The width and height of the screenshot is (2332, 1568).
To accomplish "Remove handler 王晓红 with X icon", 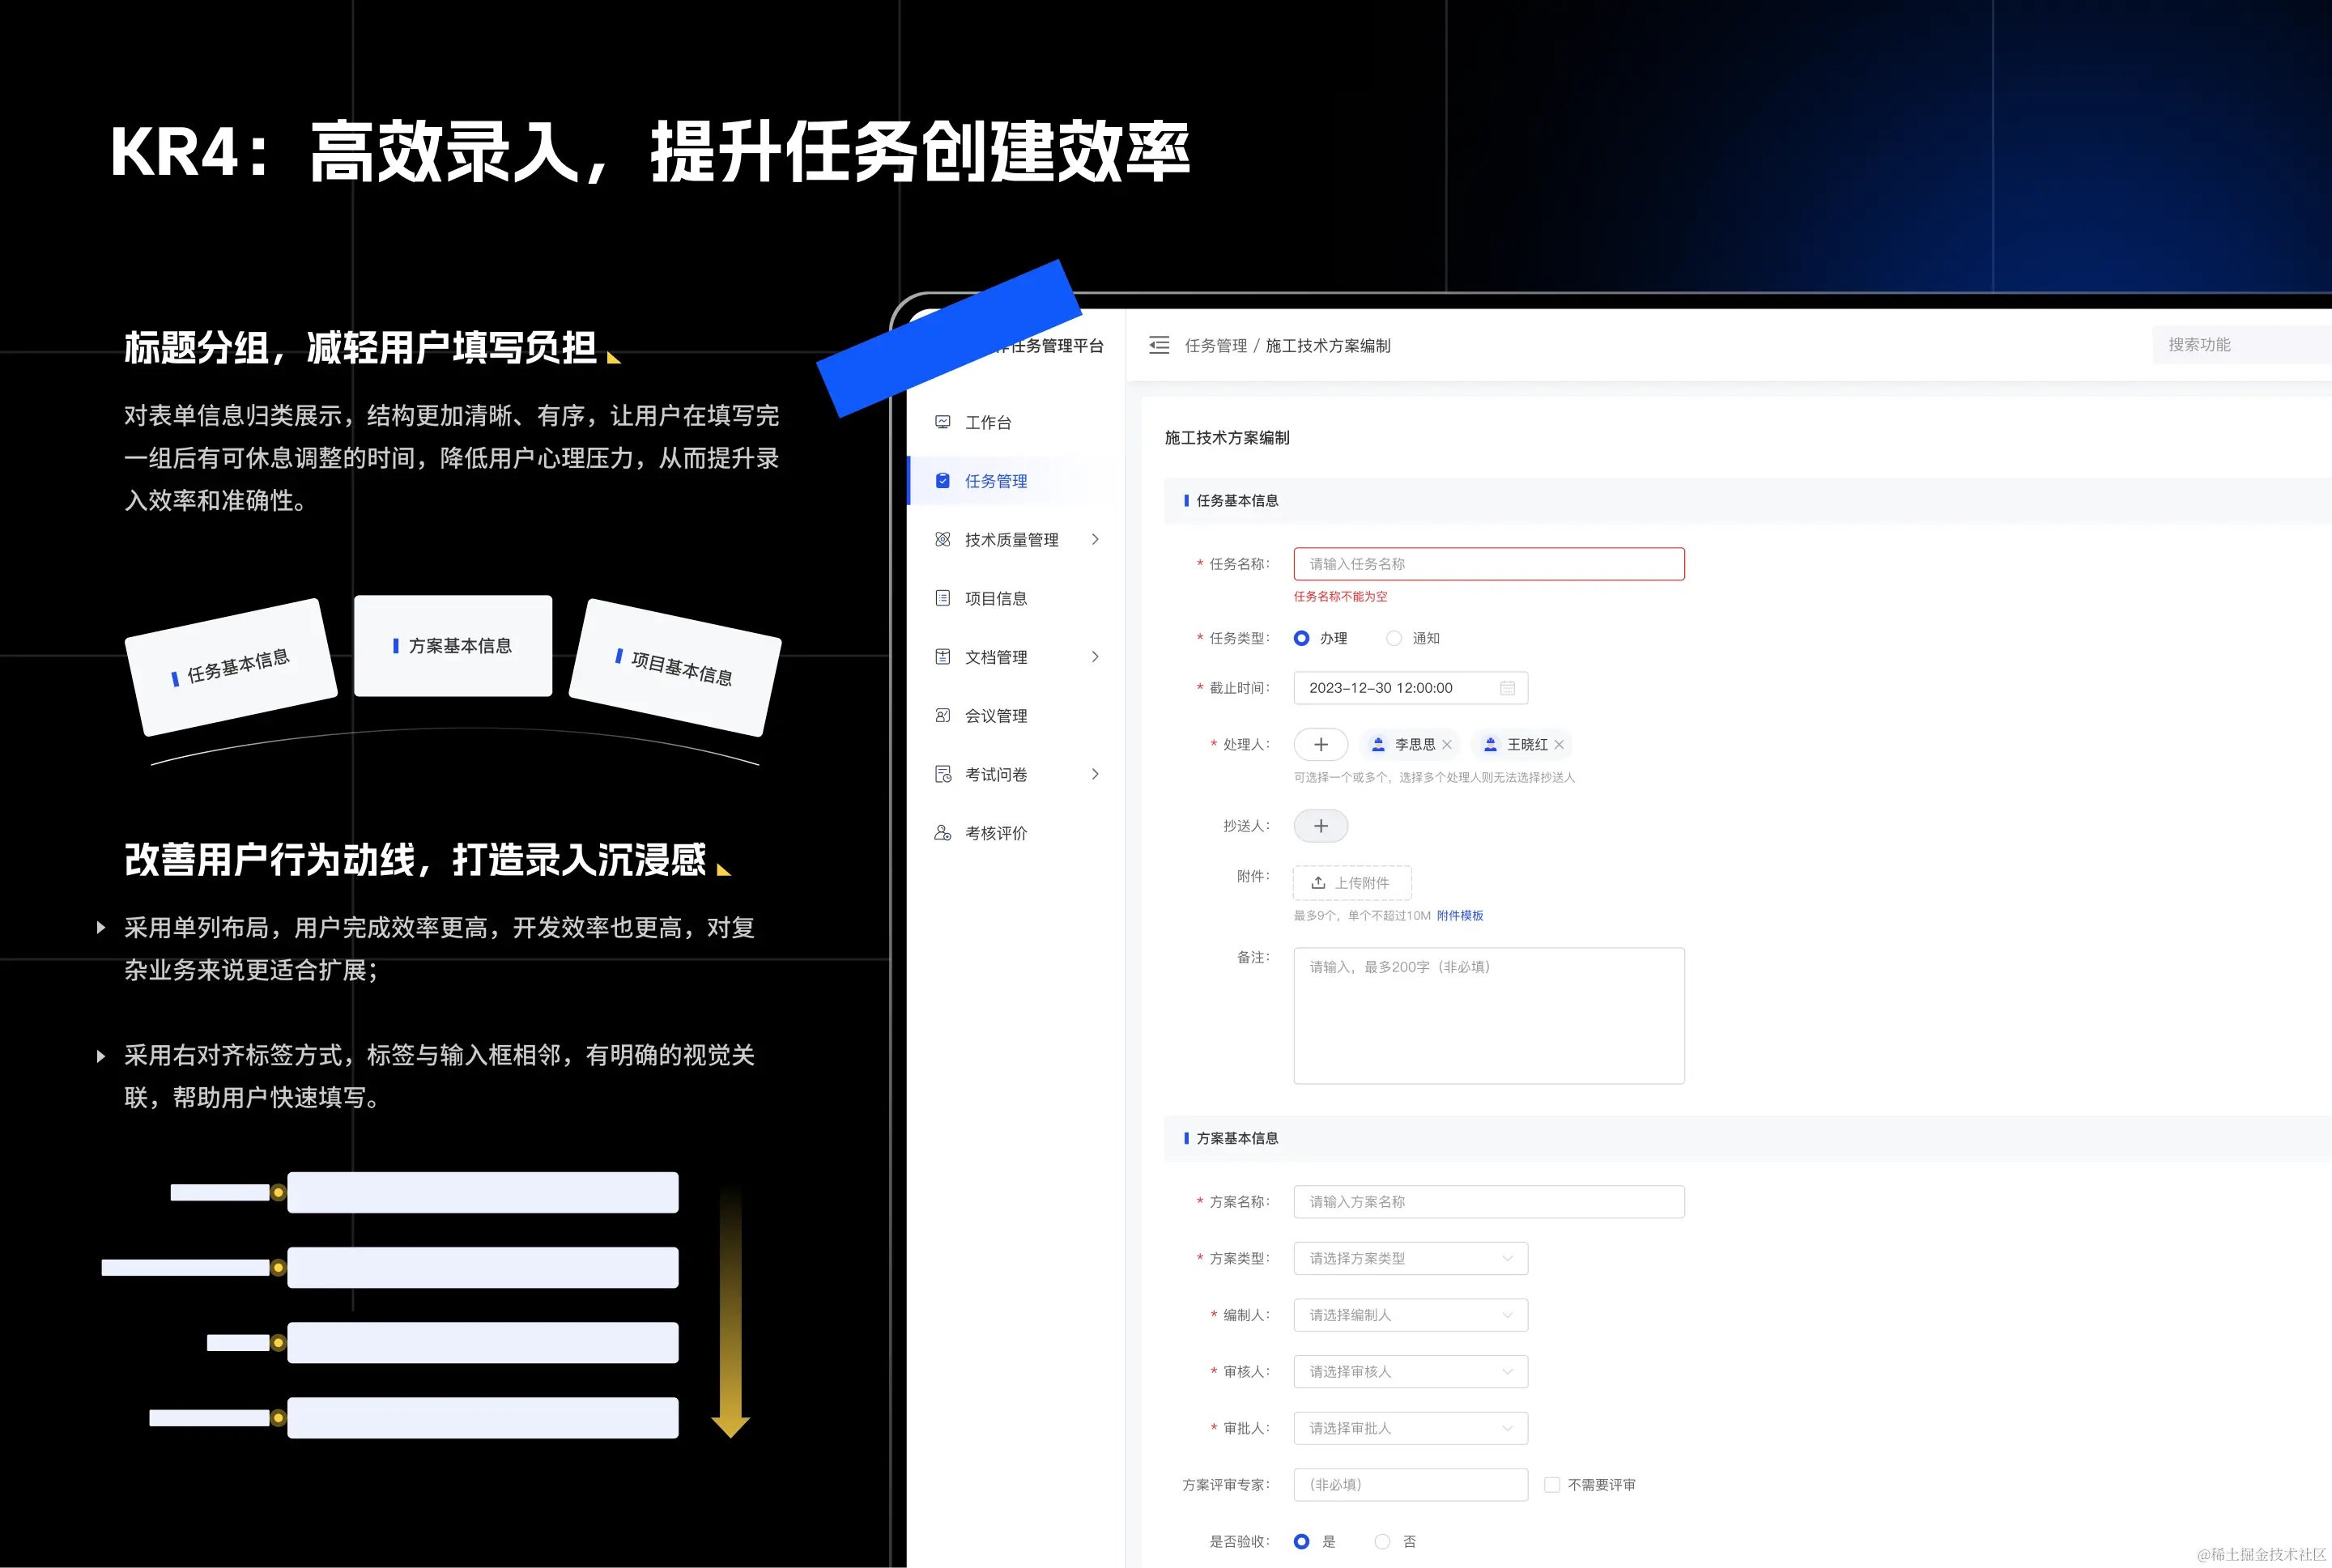I will coord(1559,745).
